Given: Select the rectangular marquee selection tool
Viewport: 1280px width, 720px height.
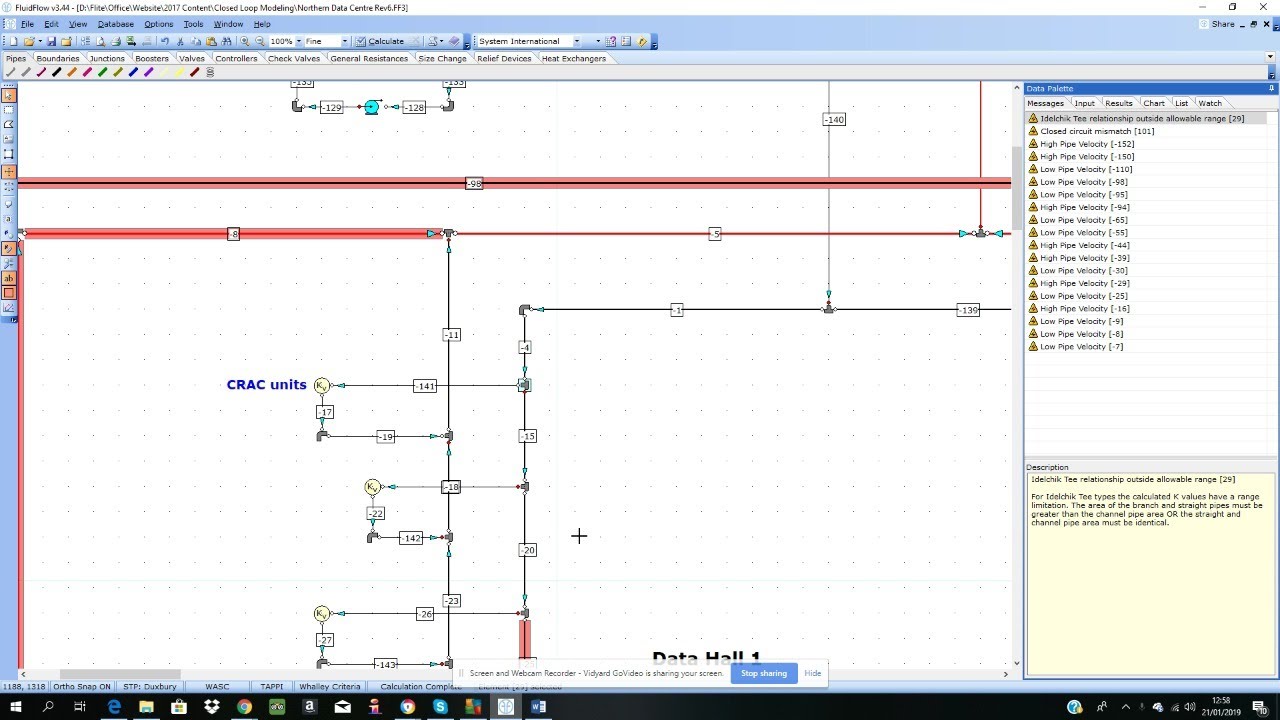Looking at the screenshot, I should pos(9,109).
